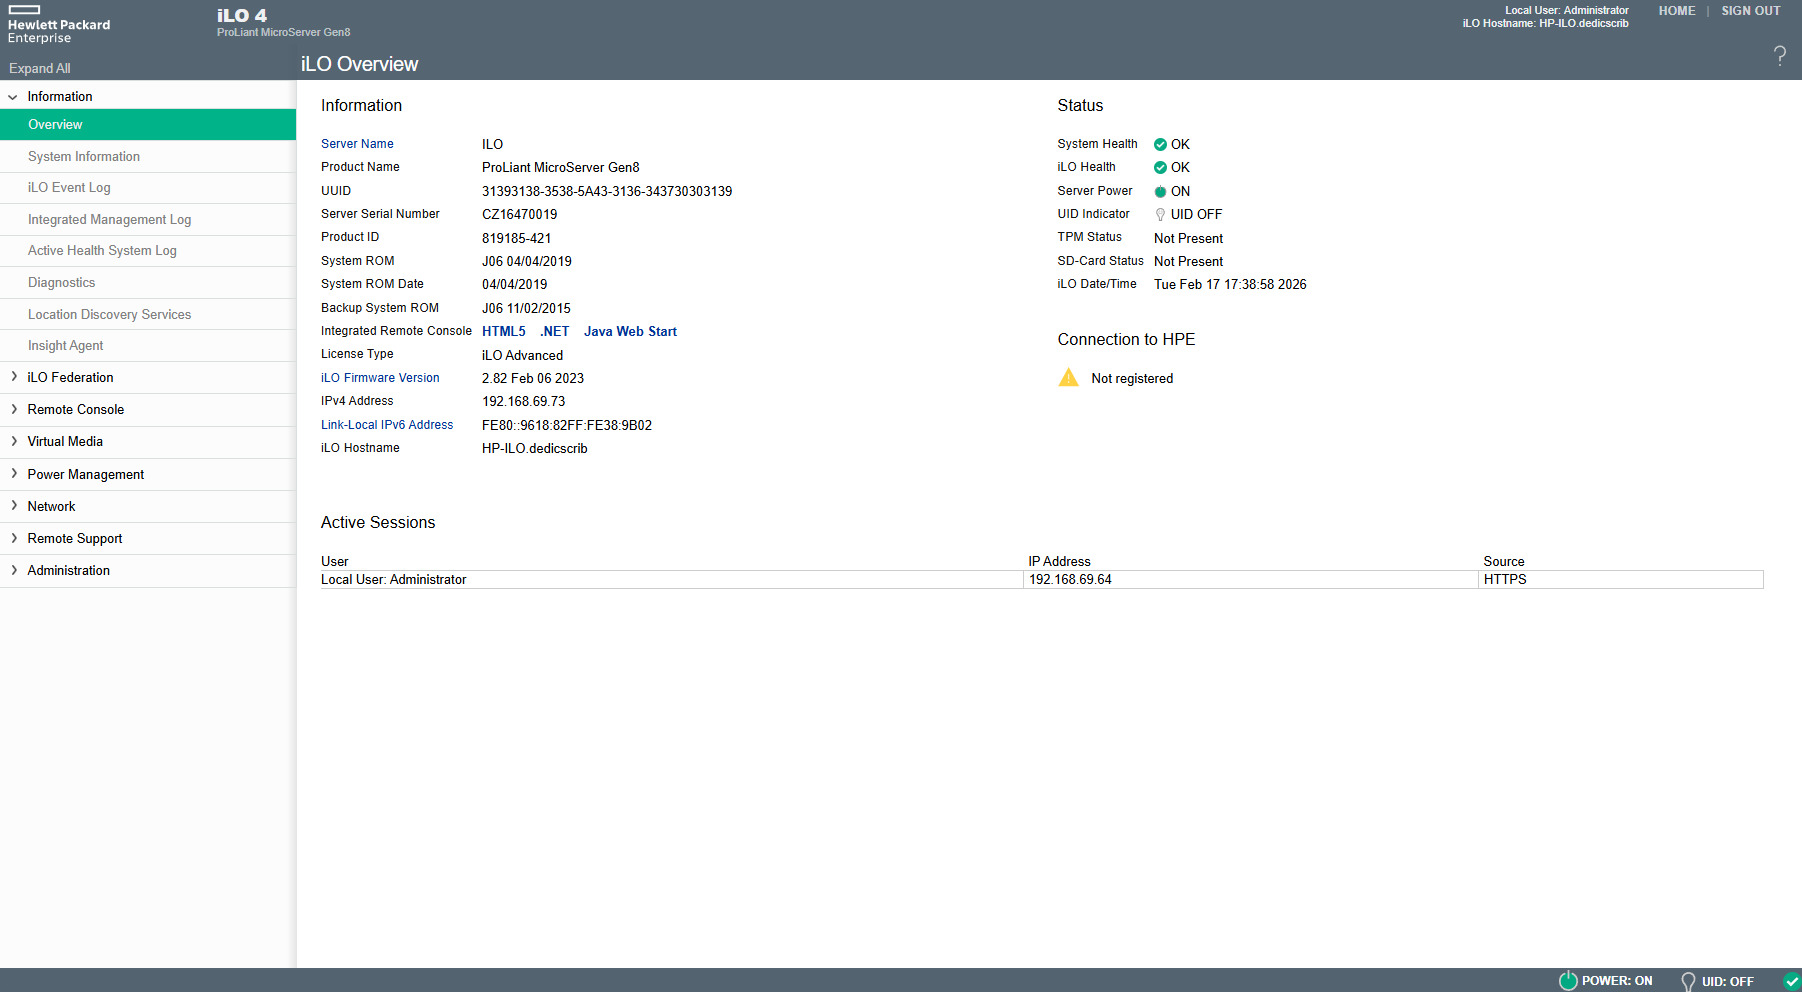Open the help question mark icon
Viewport: 1802px width, 992px height.
1779,56
